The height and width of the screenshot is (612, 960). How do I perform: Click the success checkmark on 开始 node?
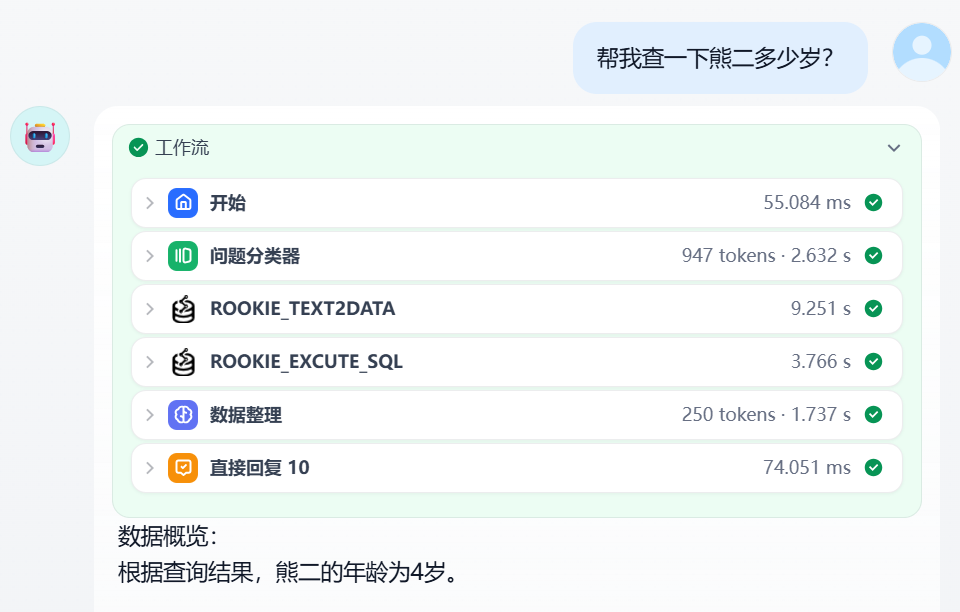[x=873, y=202]
